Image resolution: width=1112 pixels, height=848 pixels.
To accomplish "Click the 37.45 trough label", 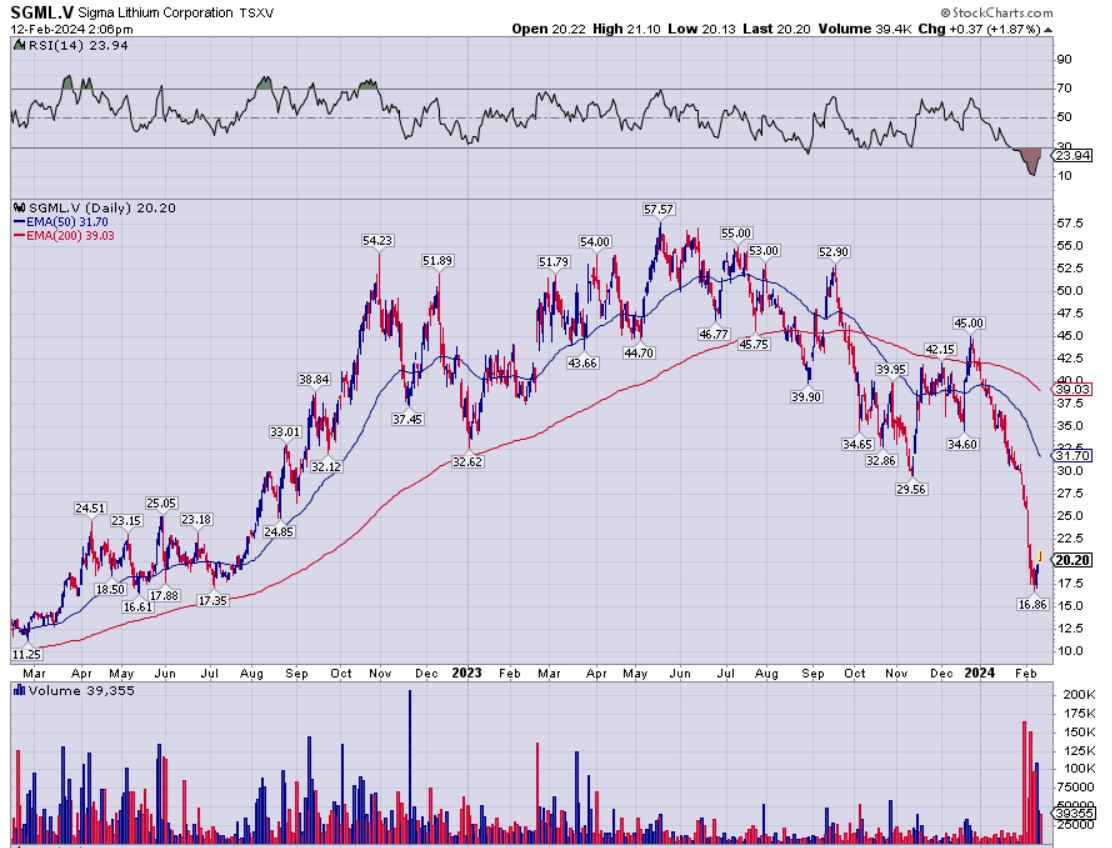I will (x=407, y=419).
